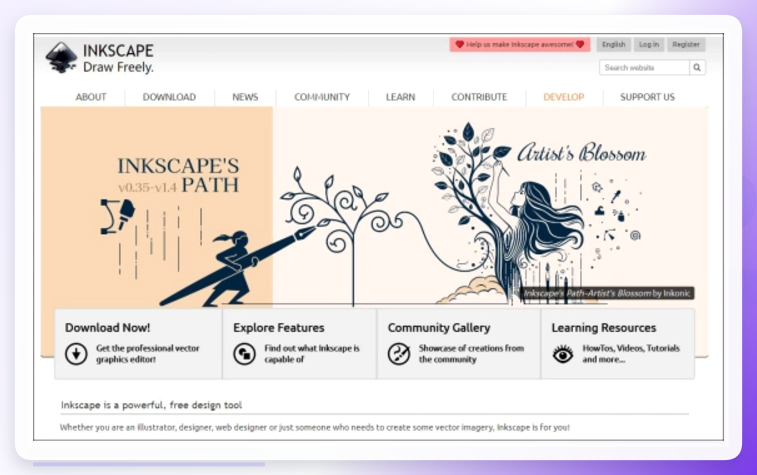
Task: Click the banner artwork credit caption by Inkonic
Action: 607,293
